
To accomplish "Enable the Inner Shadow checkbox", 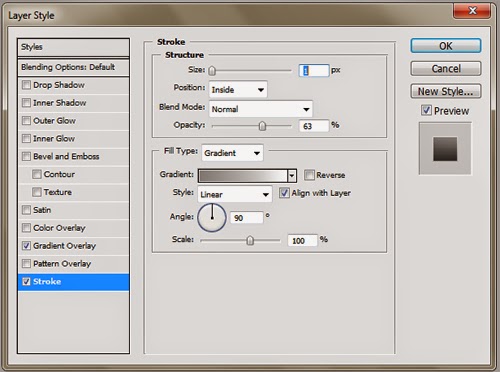I will [26, 103].
